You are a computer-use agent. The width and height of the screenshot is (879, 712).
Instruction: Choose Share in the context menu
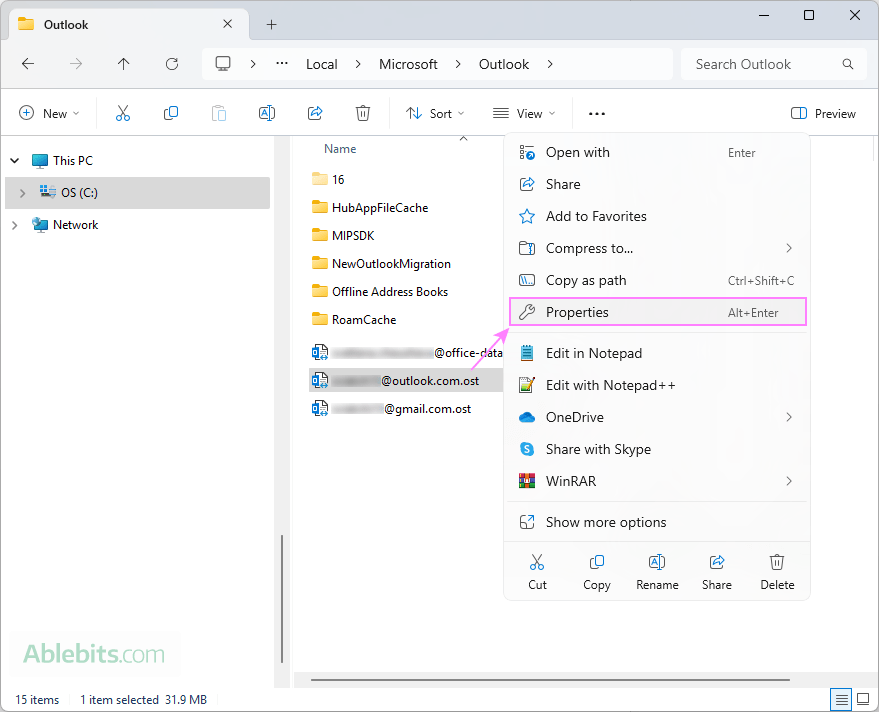click(x=657, y=184)
